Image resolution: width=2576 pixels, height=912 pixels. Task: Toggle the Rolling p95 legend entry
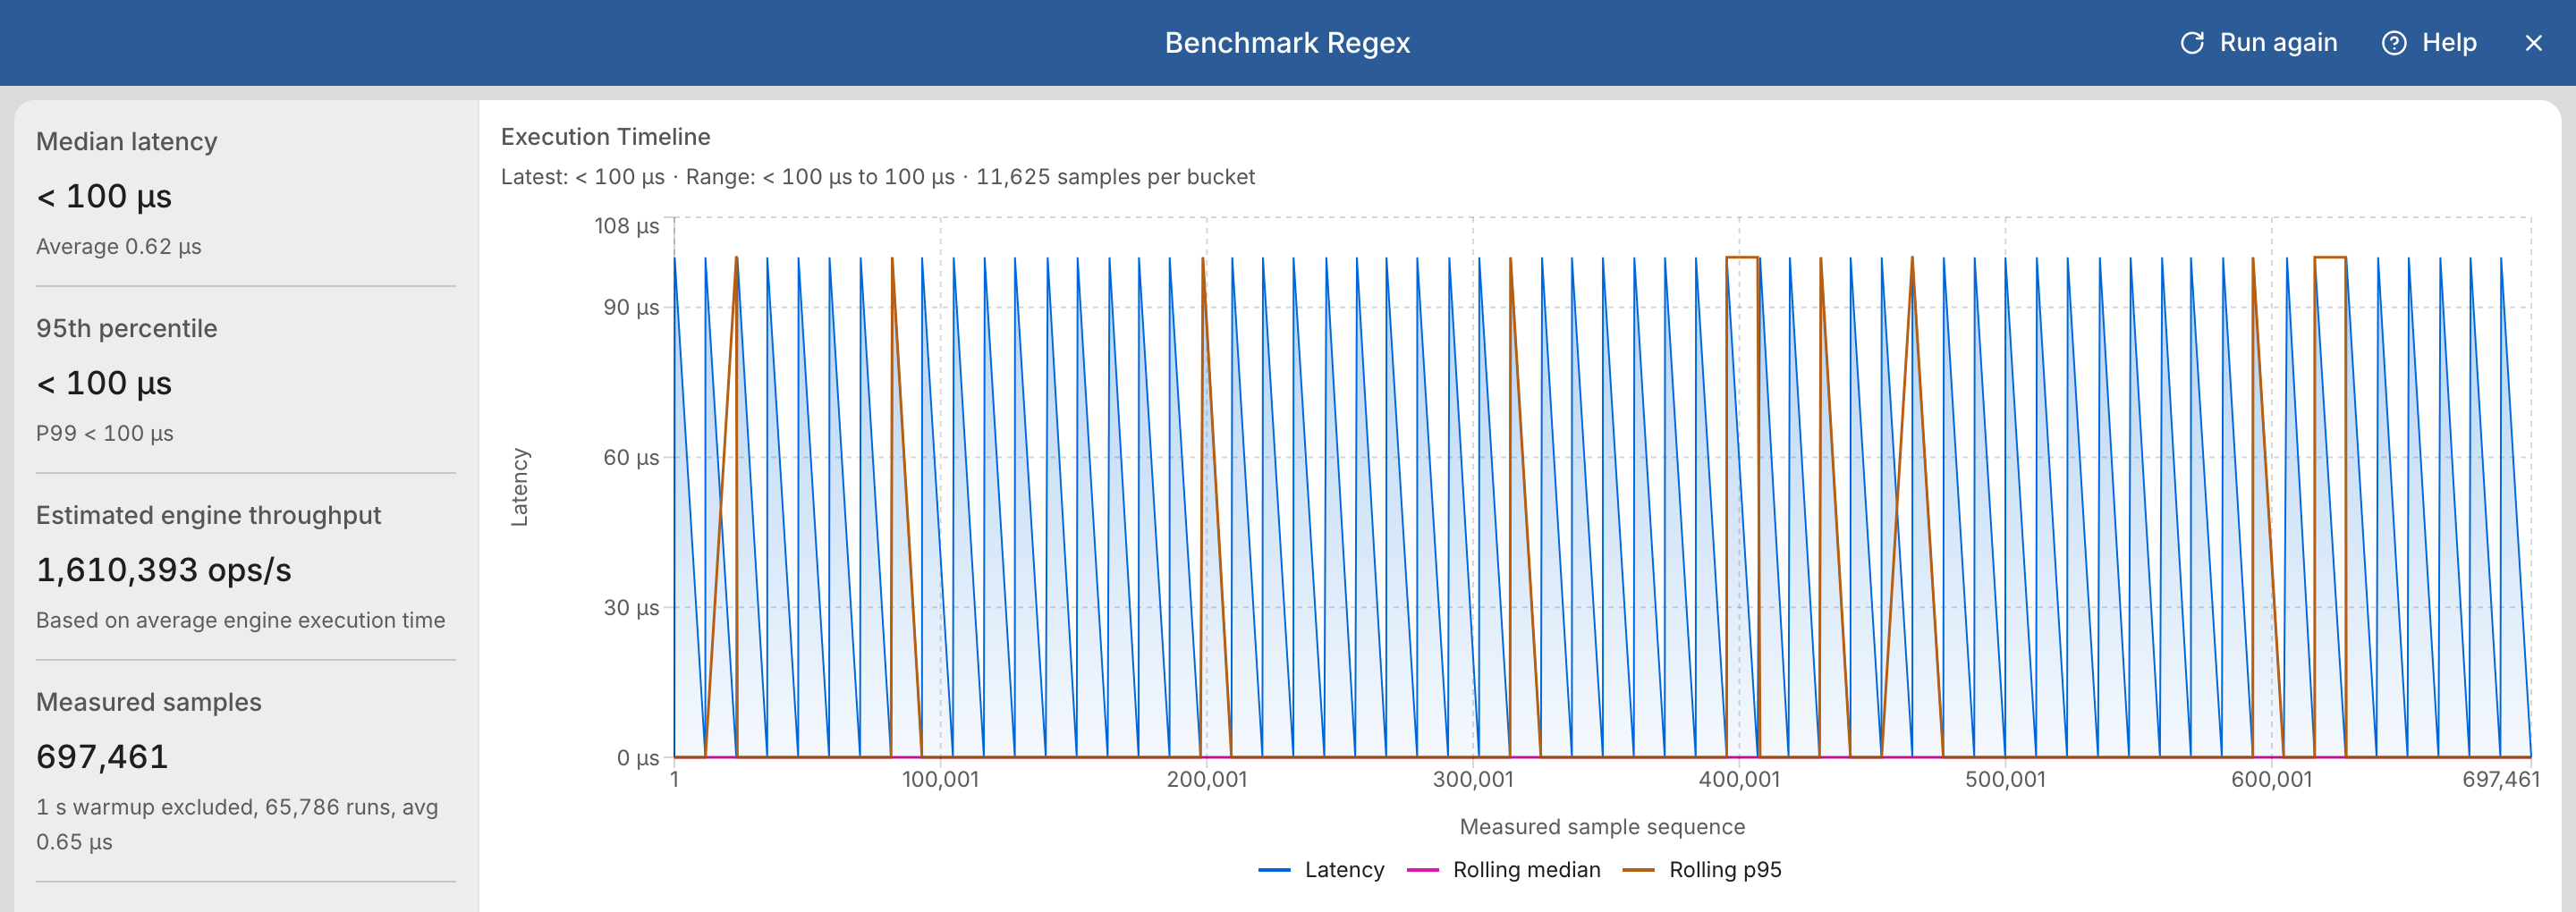click(1701, 869)
